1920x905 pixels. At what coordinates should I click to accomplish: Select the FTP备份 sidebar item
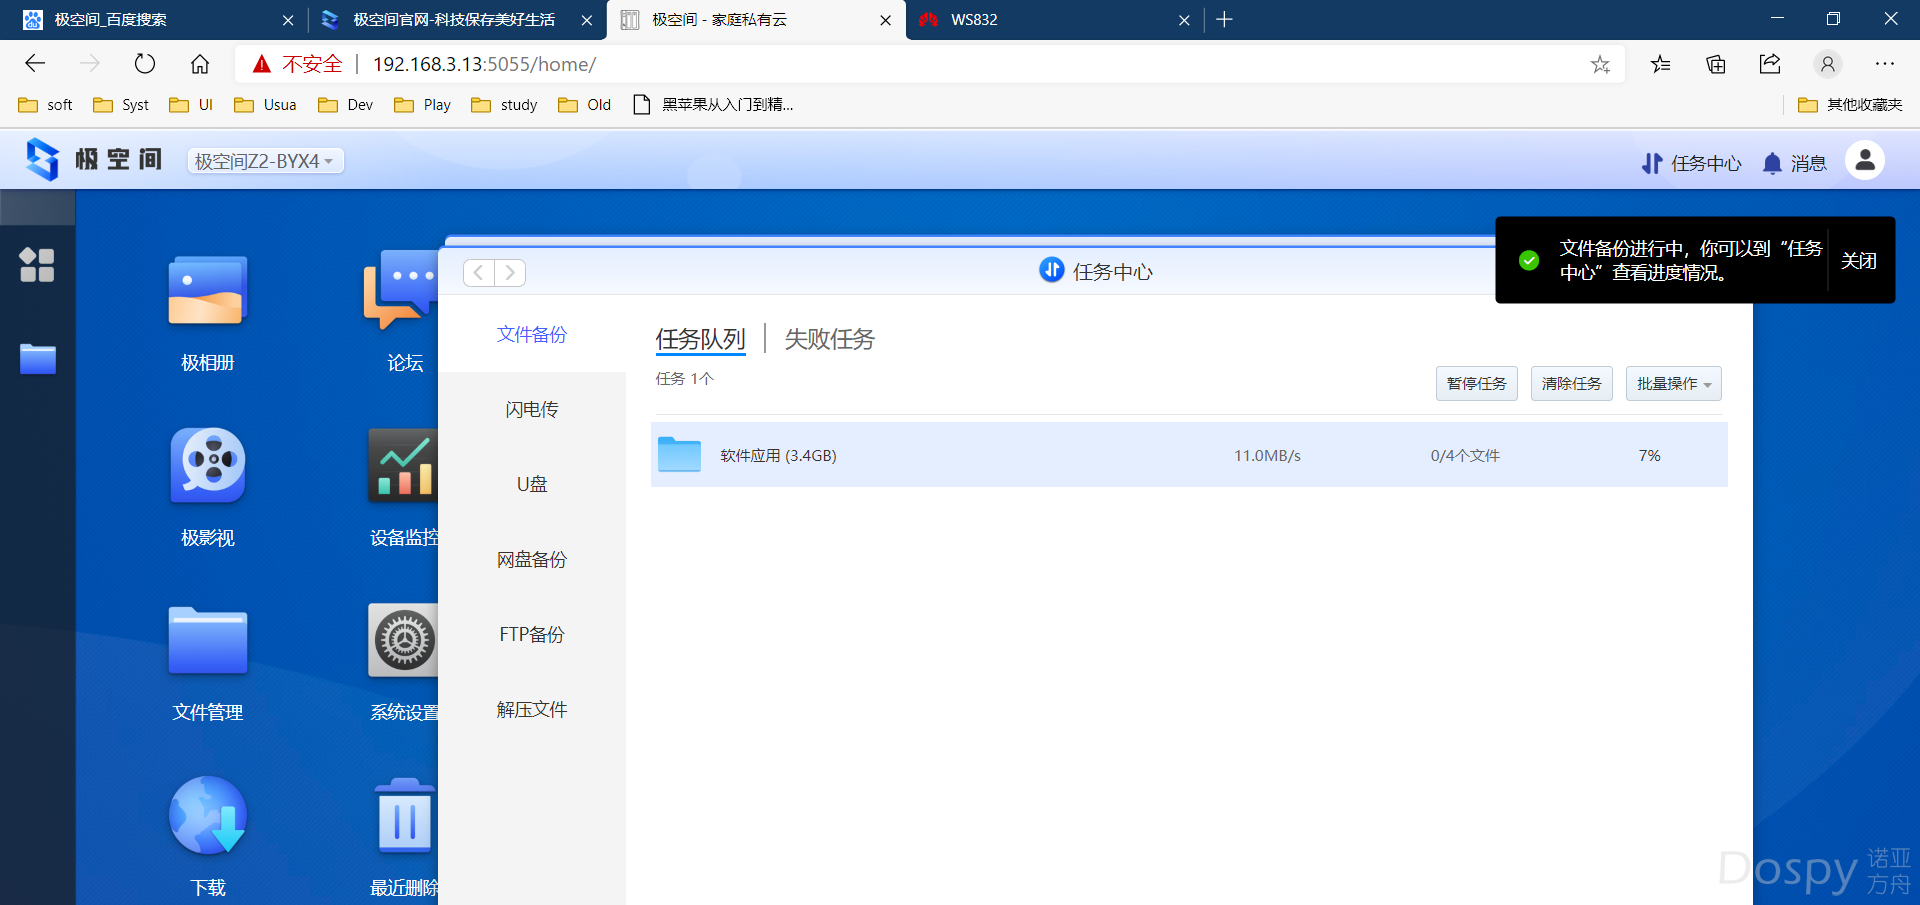pos(532,634)
